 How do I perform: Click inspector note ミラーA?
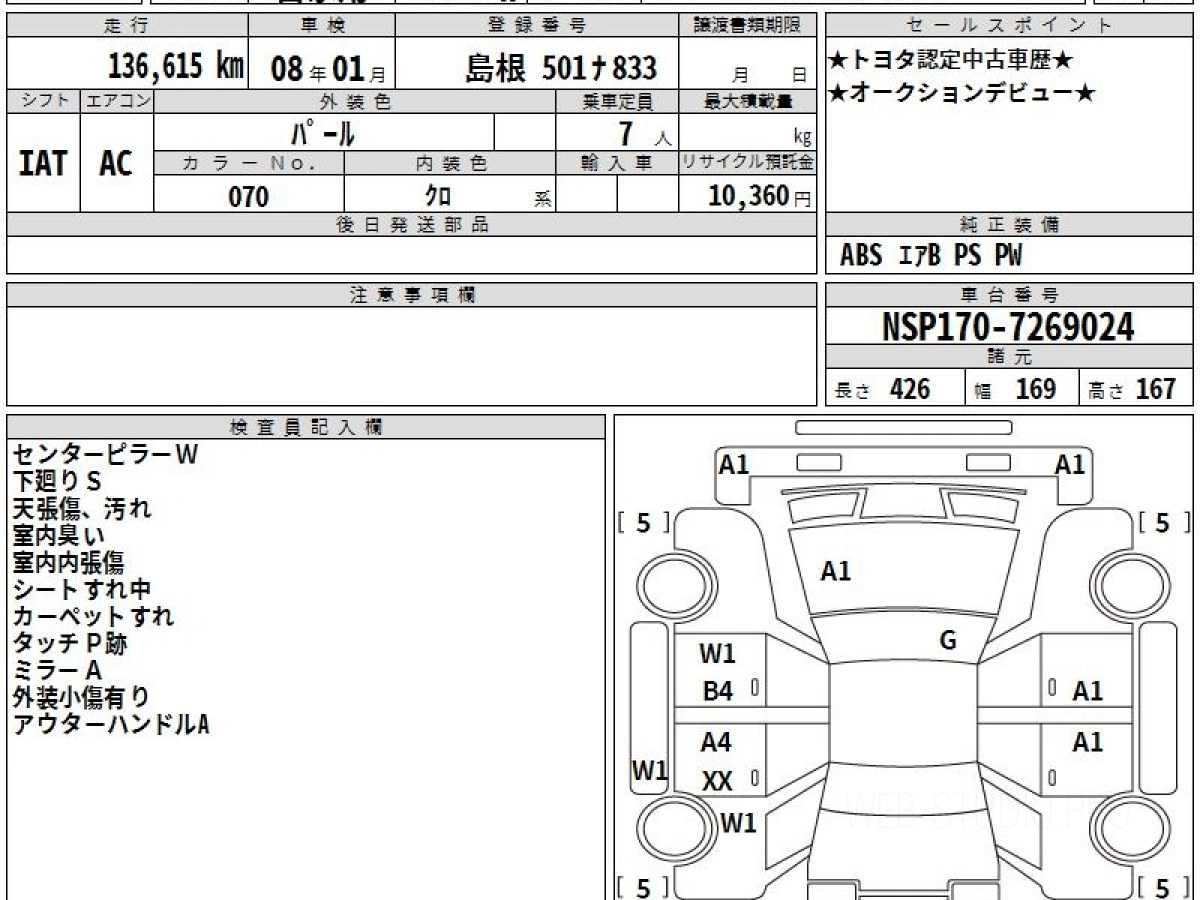click(x=56, y=670)
